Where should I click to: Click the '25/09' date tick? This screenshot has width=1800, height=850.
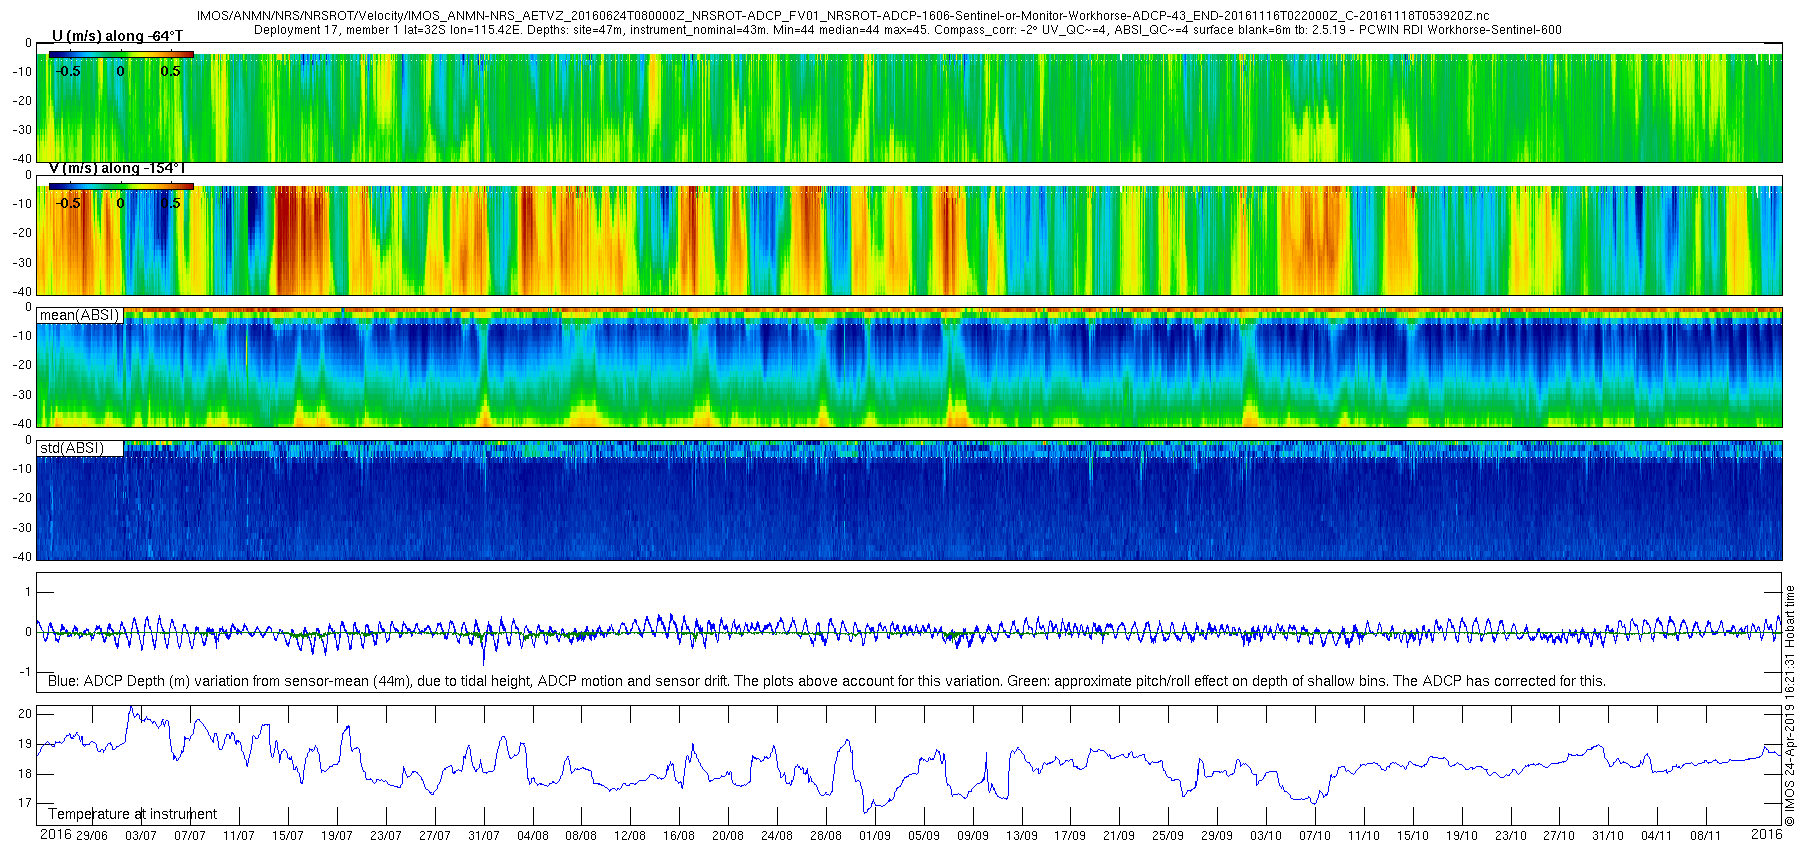[1167, 836]
